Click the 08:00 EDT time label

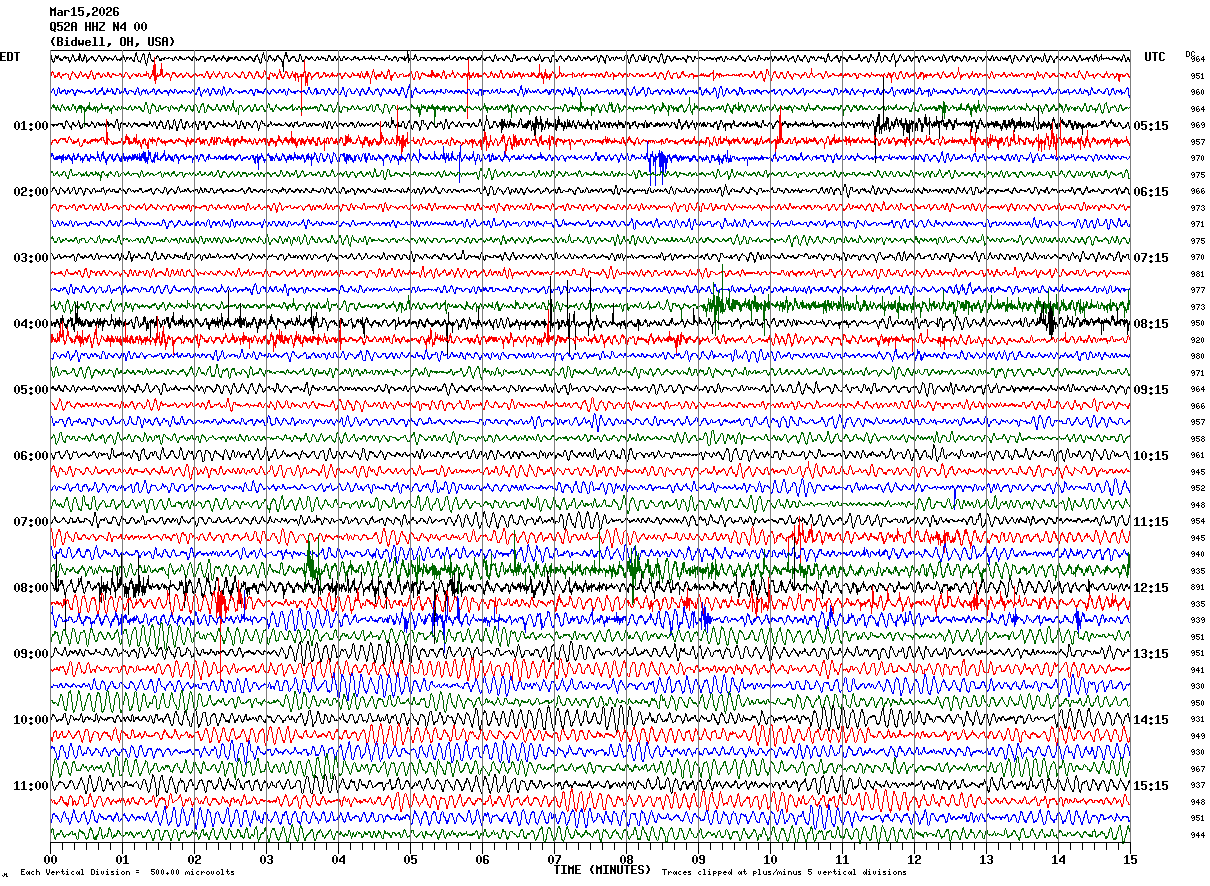click(x=31, y=588)
